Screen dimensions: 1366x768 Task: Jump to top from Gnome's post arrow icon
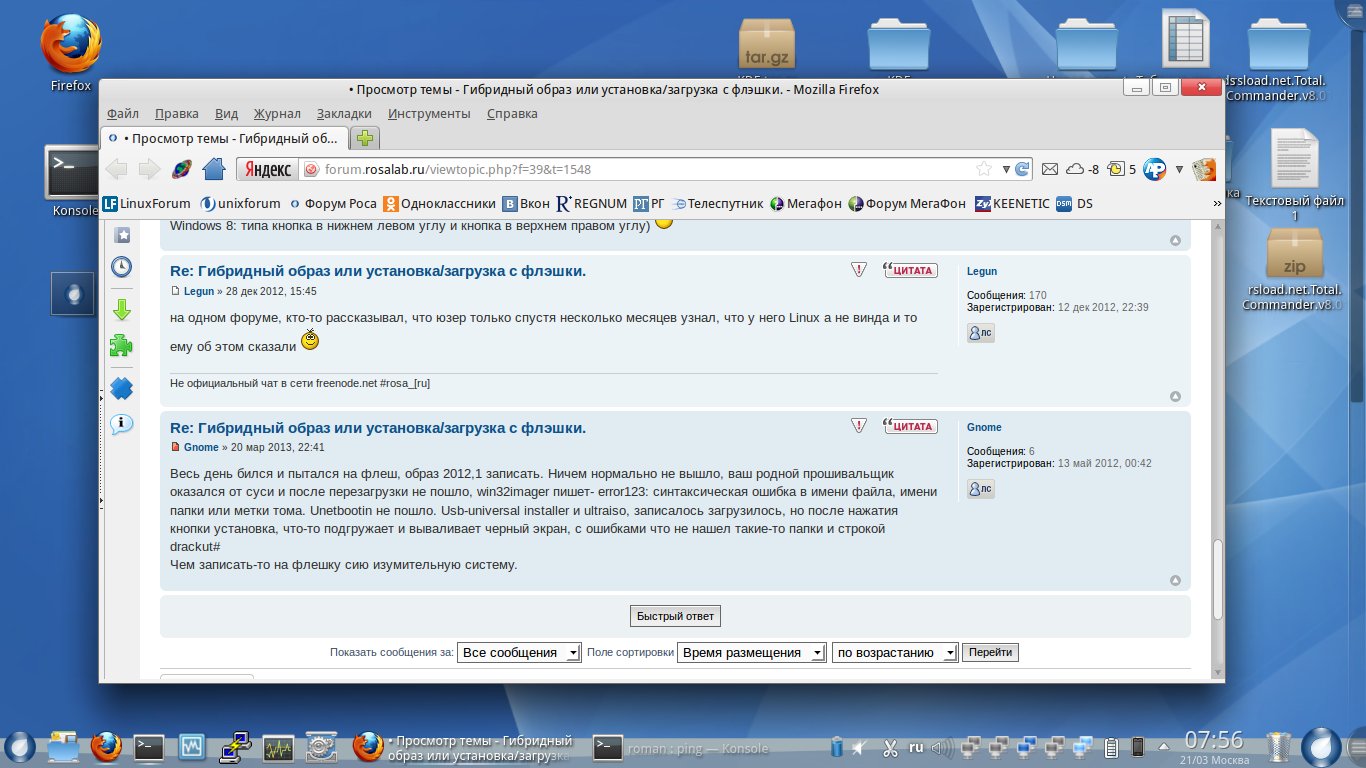tap(1175, 580)
